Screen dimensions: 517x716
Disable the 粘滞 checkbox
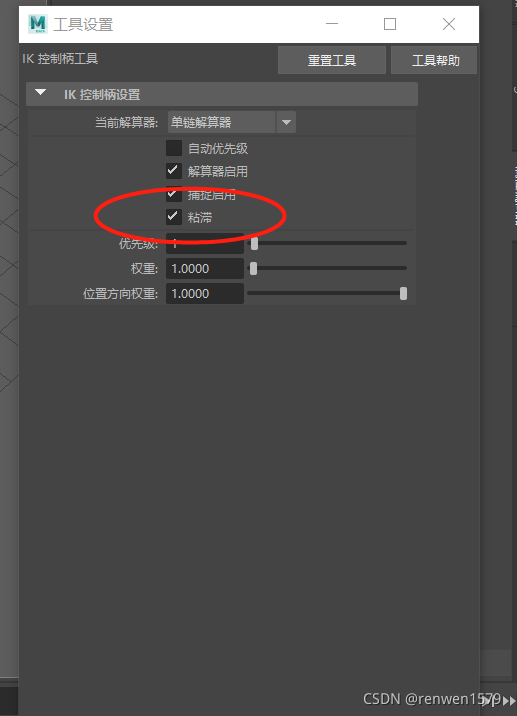(174, 216)
